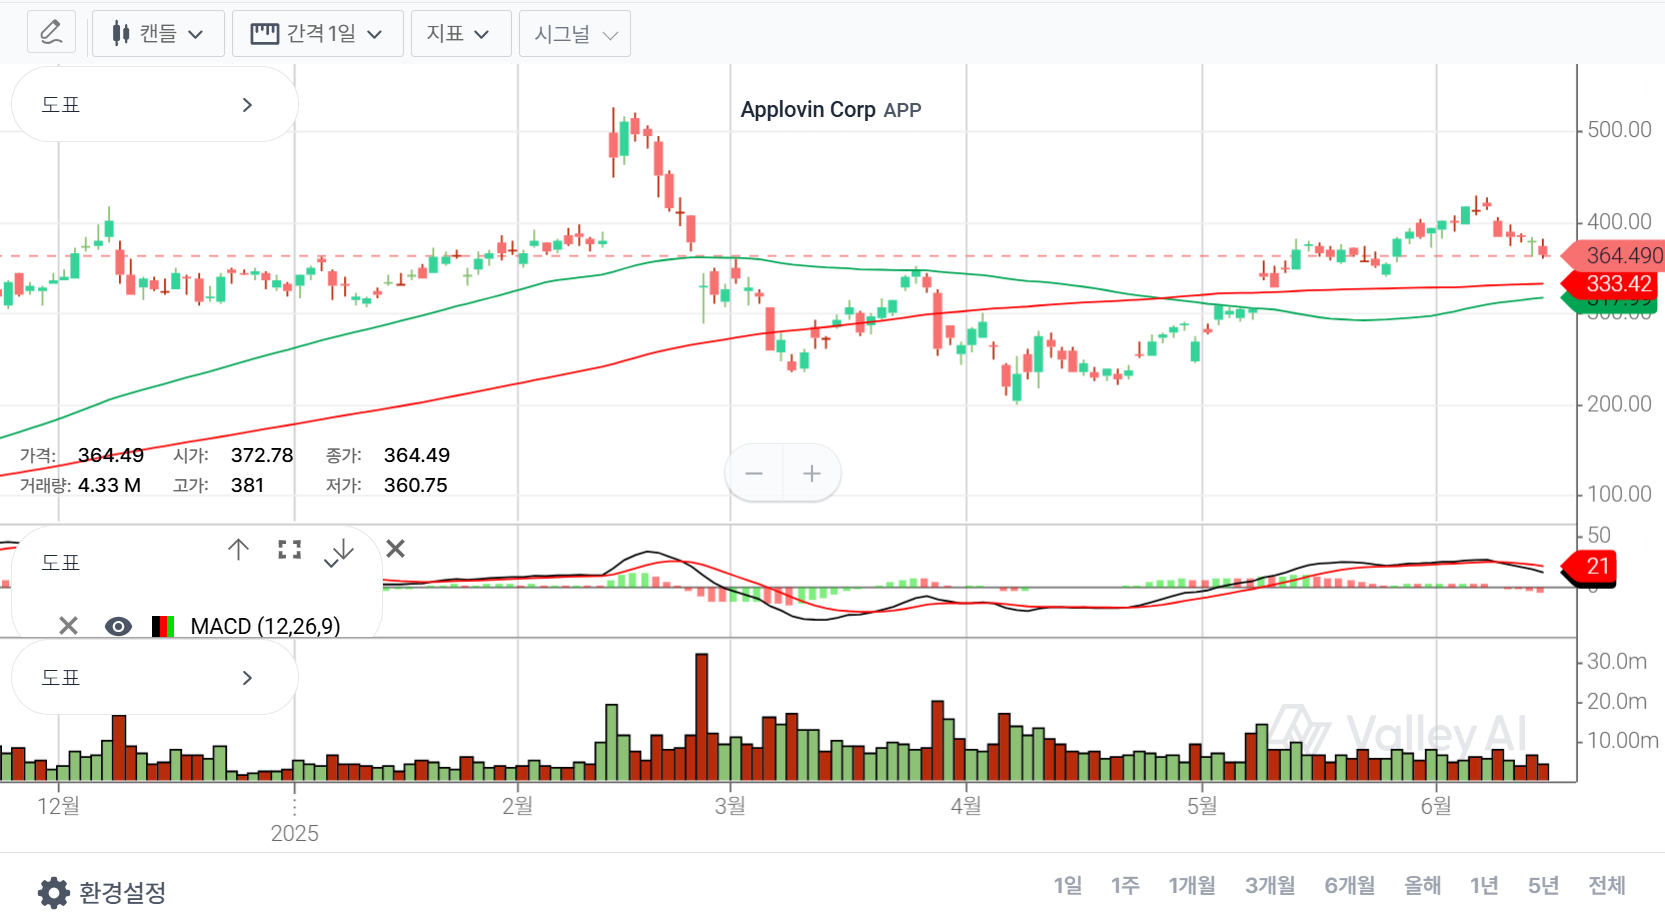This screenshot has height=914, width=1665.
Task: Select the pencil drawing tool
Action: point(51,33)
